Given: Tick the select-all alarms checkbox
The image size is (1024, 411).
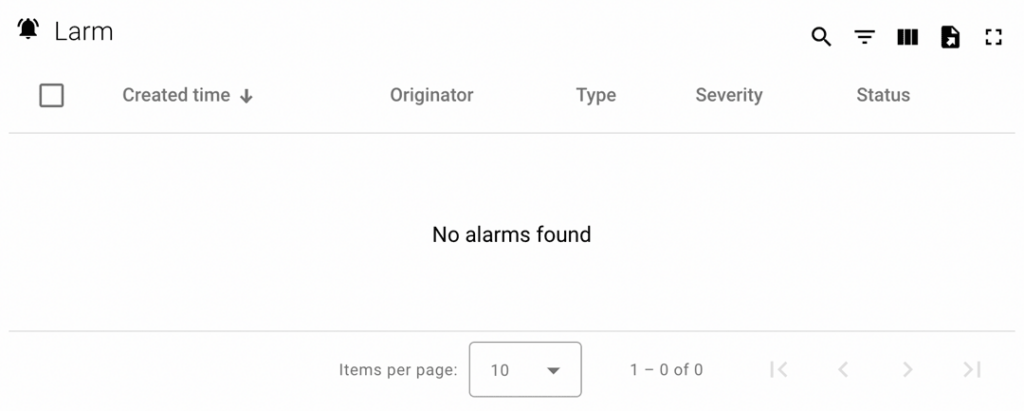Looking at the screenshot, I should click(51, 96).
